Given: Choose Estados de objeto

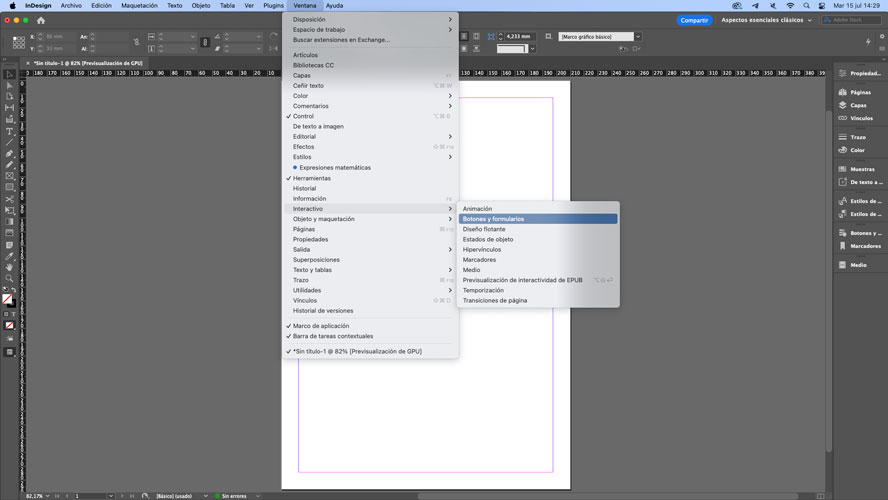Looking at the screenshot, I should 538,240.
